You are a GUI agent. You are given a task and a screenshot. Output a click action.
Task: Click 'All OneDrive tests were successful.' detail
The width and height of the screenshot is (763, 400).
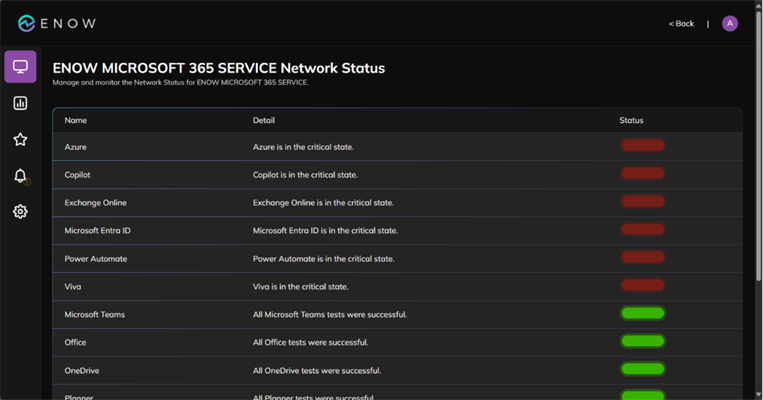tap(317, 370)
